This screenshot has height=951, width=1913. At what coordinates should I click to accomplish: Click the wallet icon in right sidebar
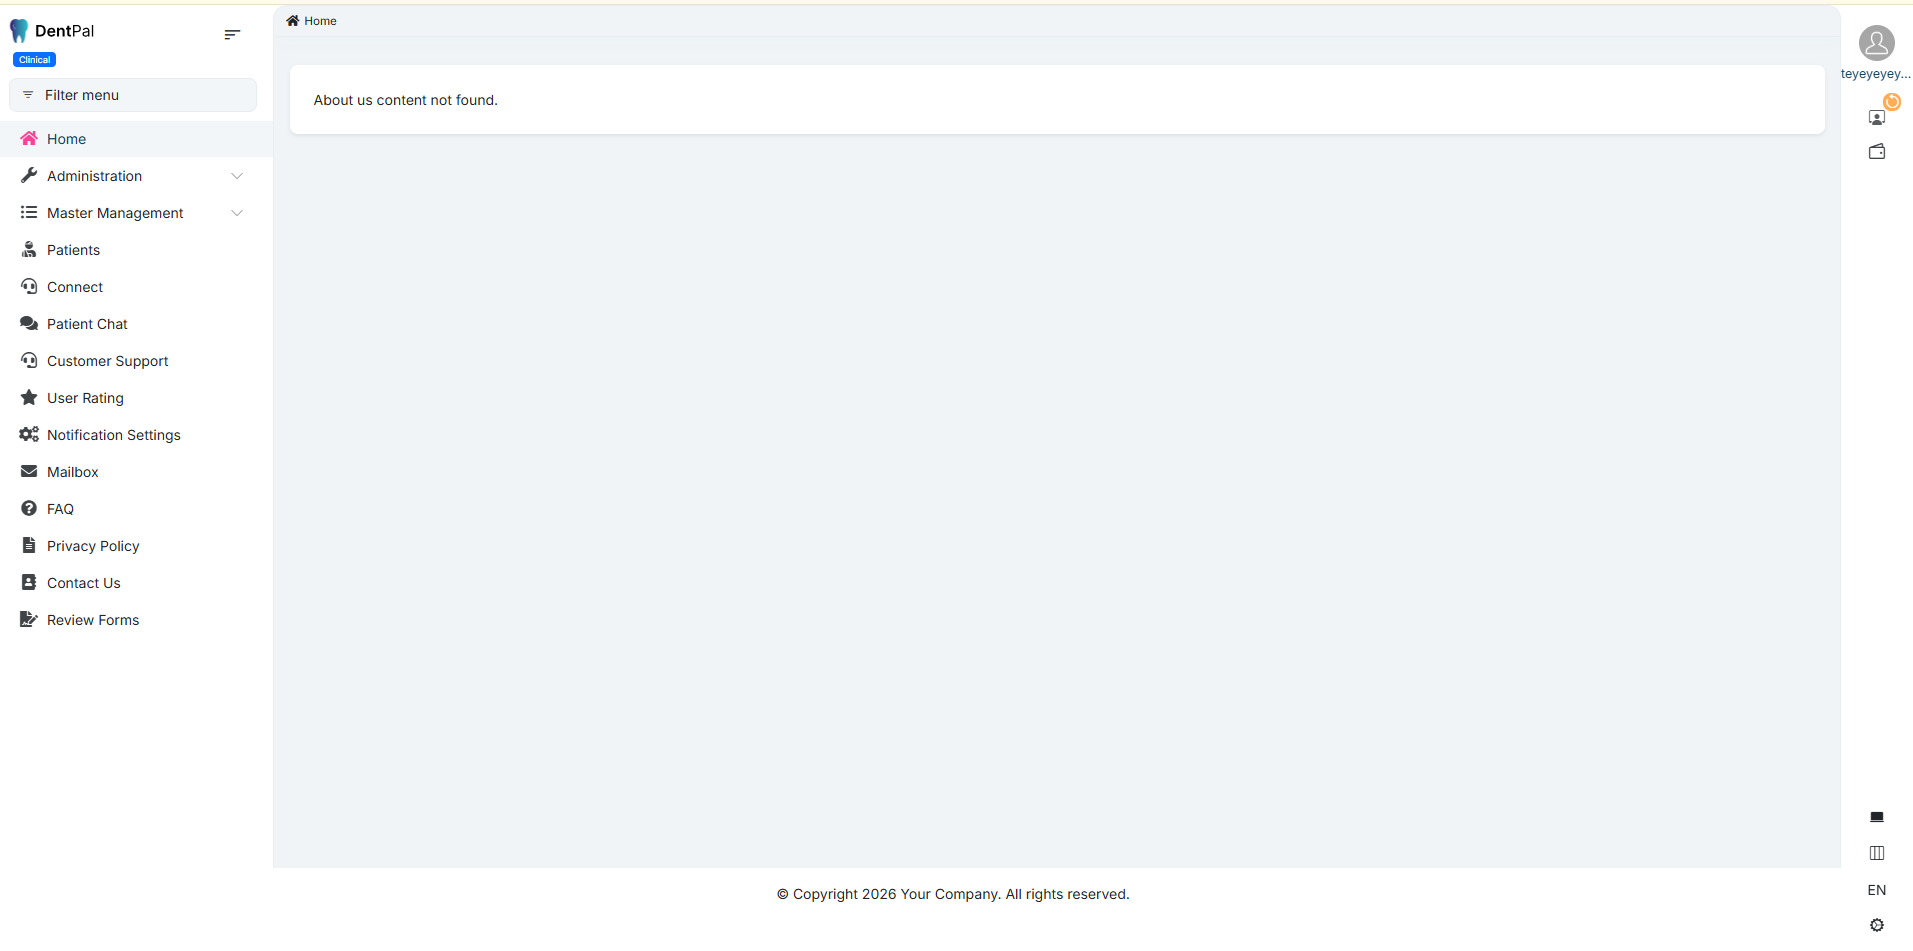pos(1877,152)
